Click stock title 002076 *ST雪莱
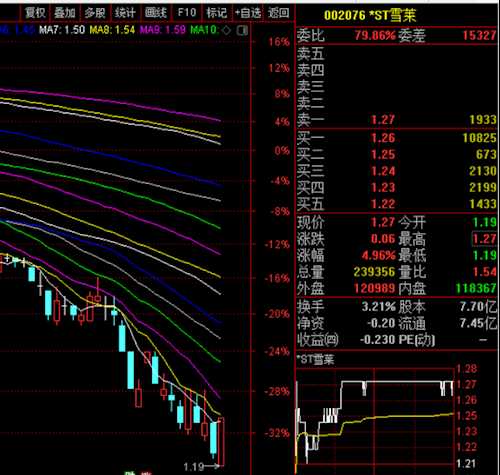Image resolution: width=500 pixels, height=475 pixels. click(370, 15)
